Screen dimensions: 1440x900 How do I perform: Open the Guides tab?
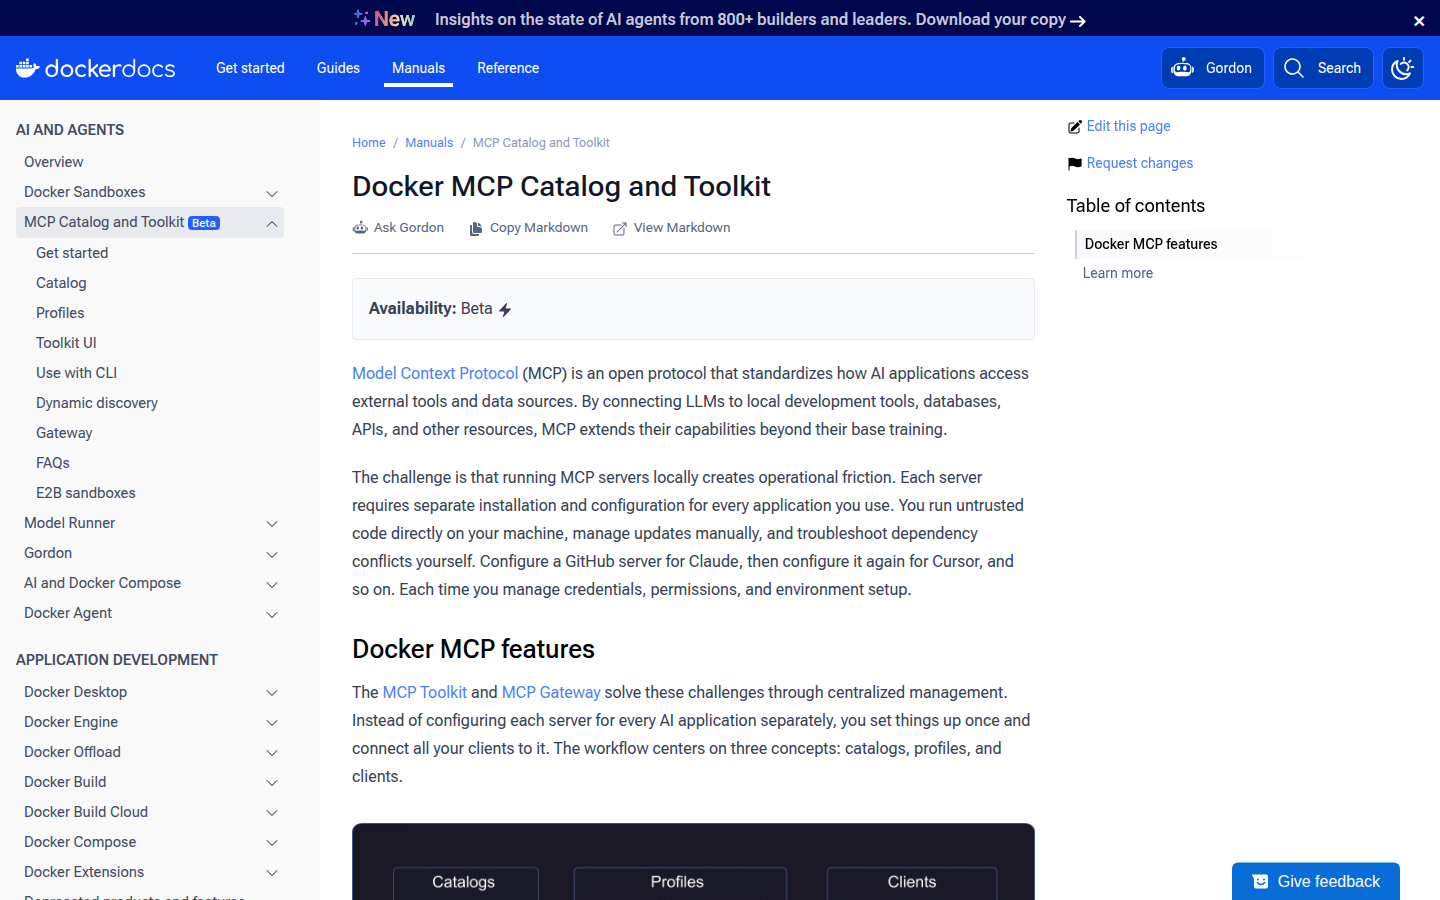338,68
